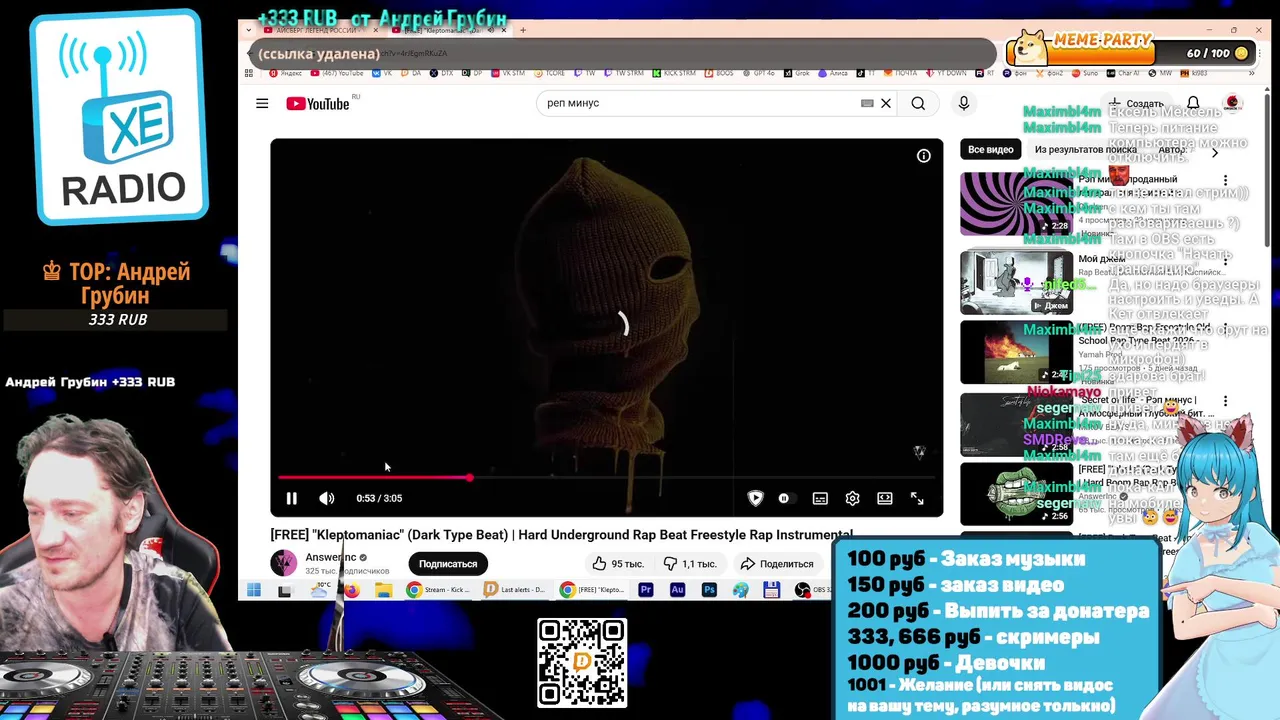Screen dimensions: 1280x720
Task: Open the weather widget on taskbar
Action: pyautogui.click(x=321, y=590)
